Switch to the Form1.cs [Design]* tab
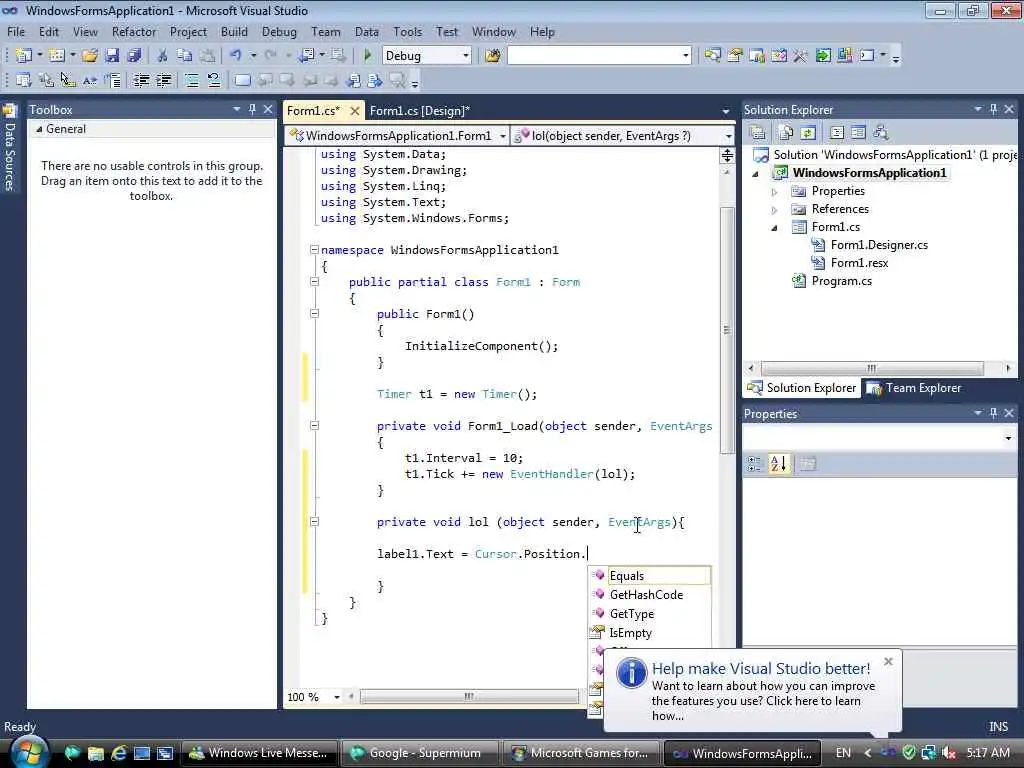This screenshot has height=768, width=1024. click(419, 110)
